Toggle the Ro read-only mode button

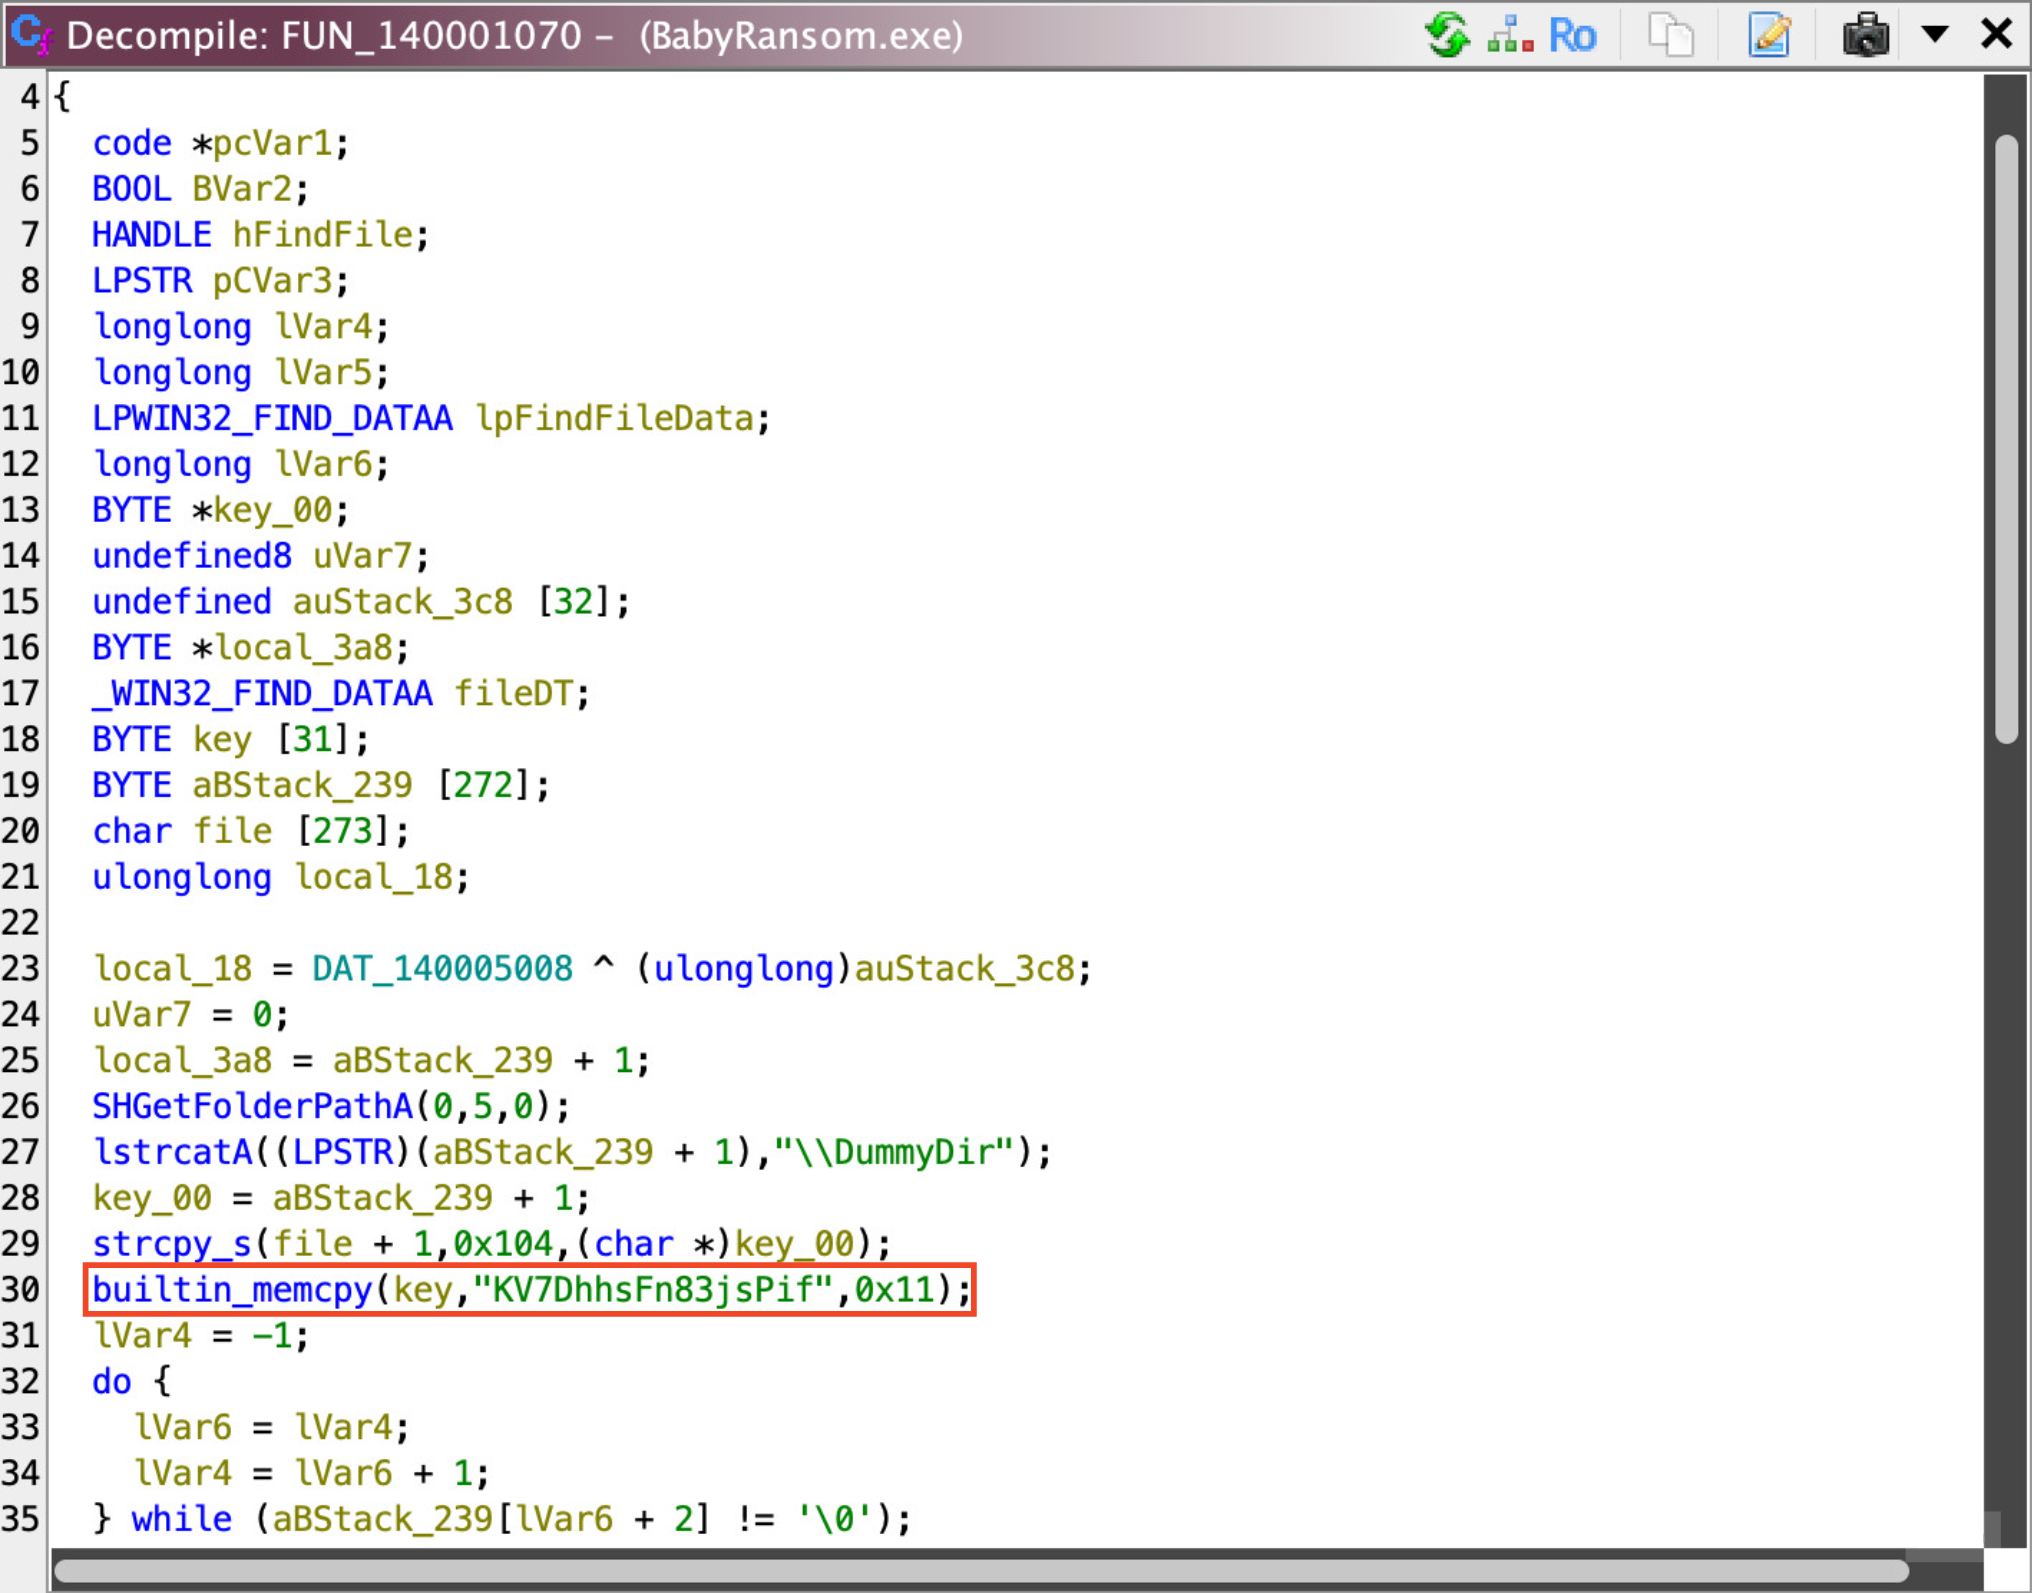pyautogui.click(x=1572, y=35)
